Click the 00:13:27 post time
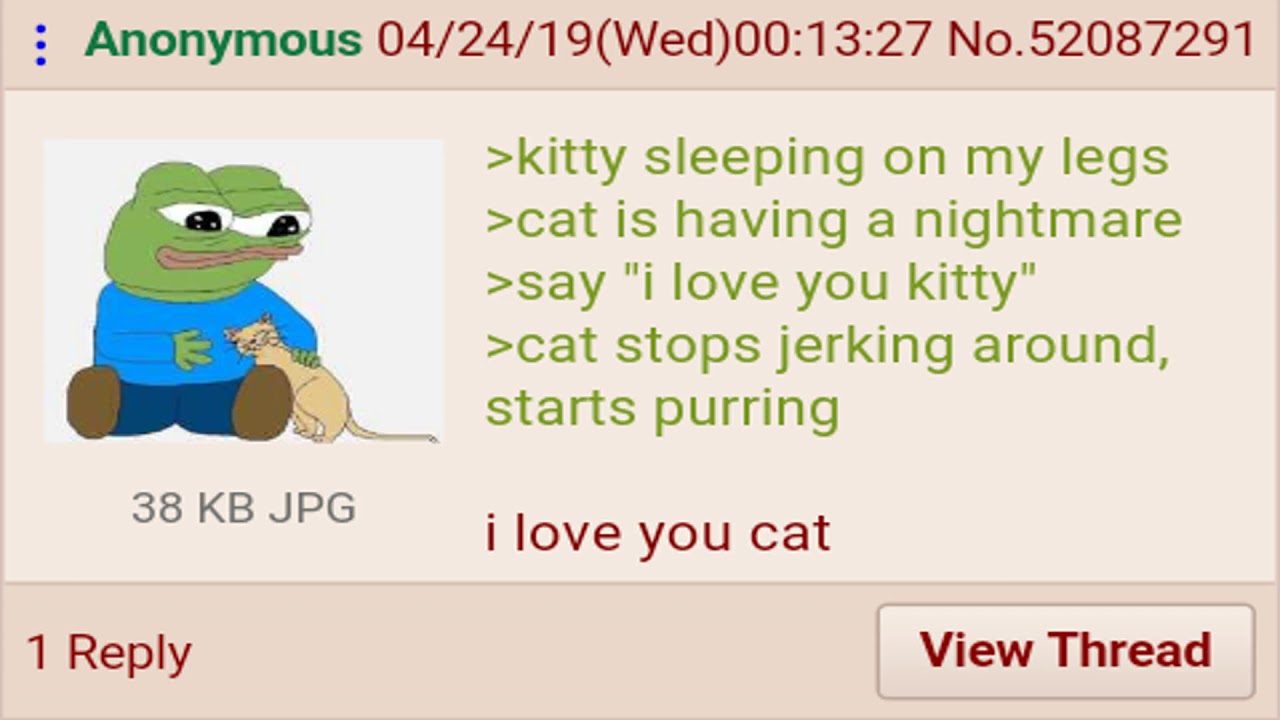Viewport: 1280px width, 720px height. pos(836,40)
